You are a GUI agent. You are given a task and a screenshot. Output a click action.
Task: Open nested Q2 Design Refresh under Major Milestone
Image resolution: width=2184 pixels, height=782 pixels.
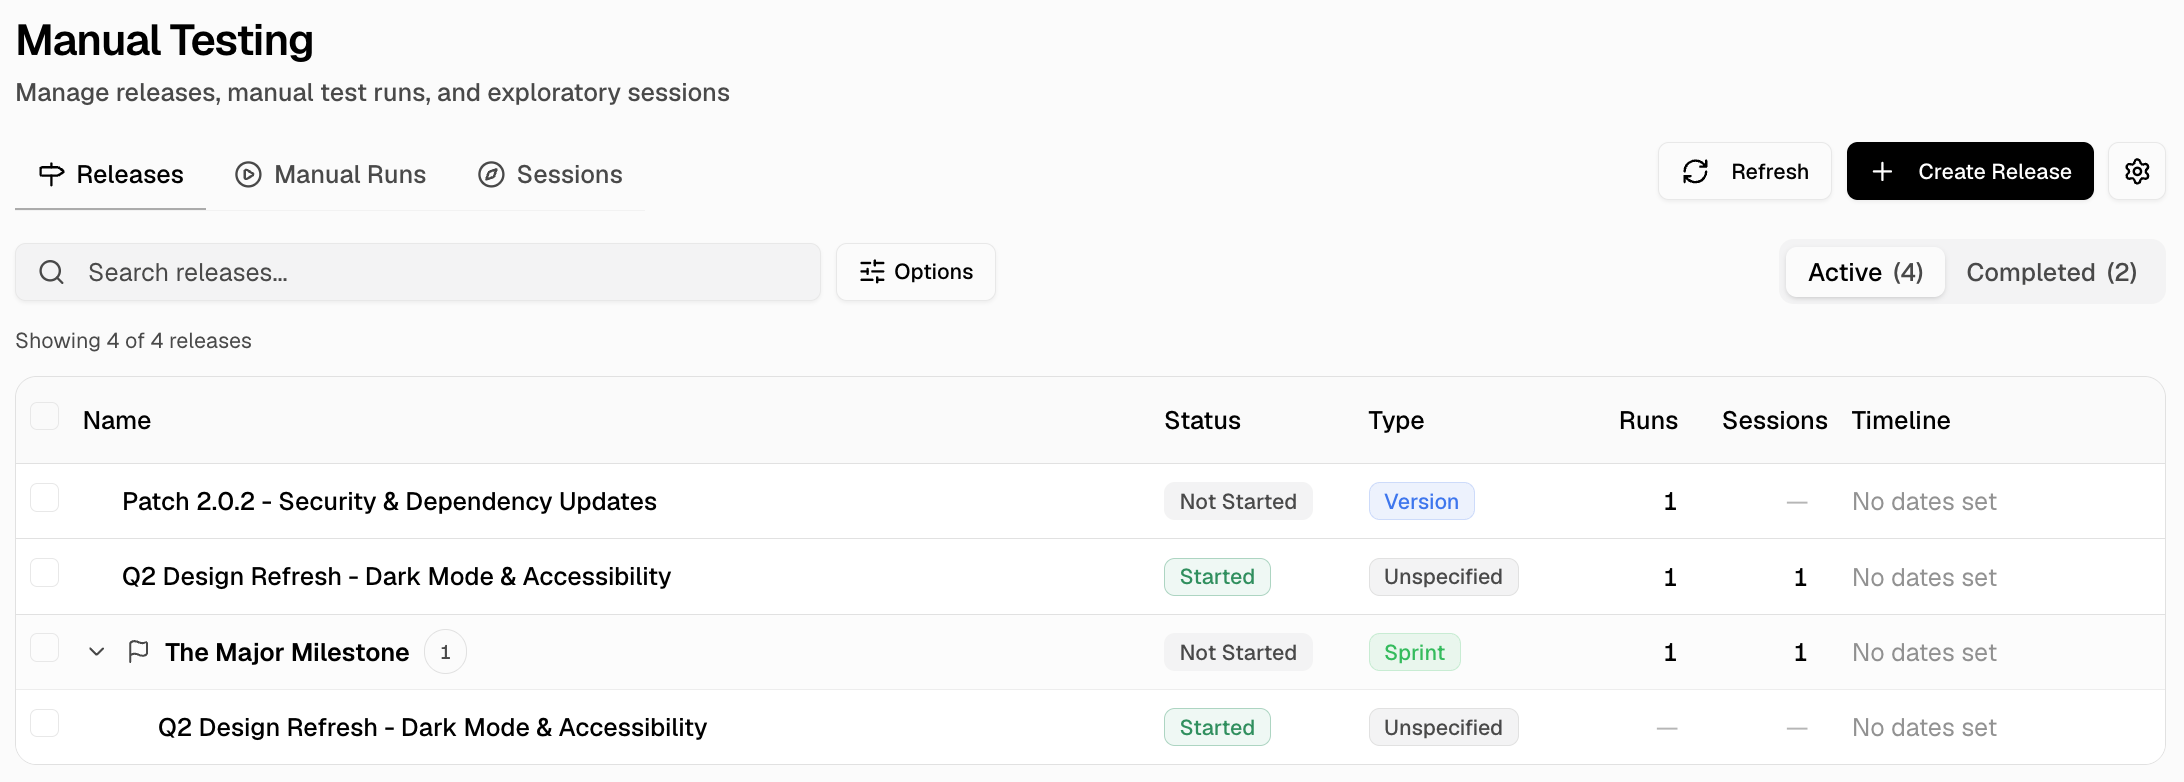(x=432, y=727)
